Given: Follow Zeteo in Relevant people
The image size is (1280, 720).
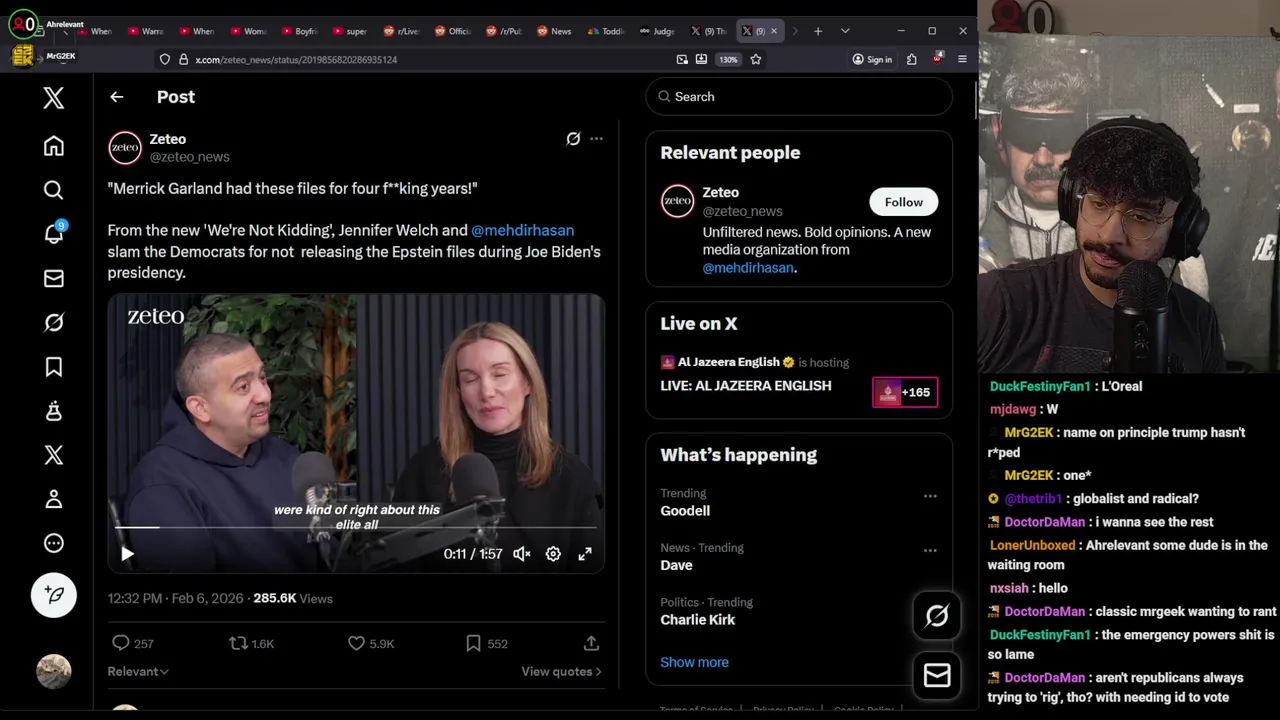Looking at the screenshot, I should click(x=903, y=202).
